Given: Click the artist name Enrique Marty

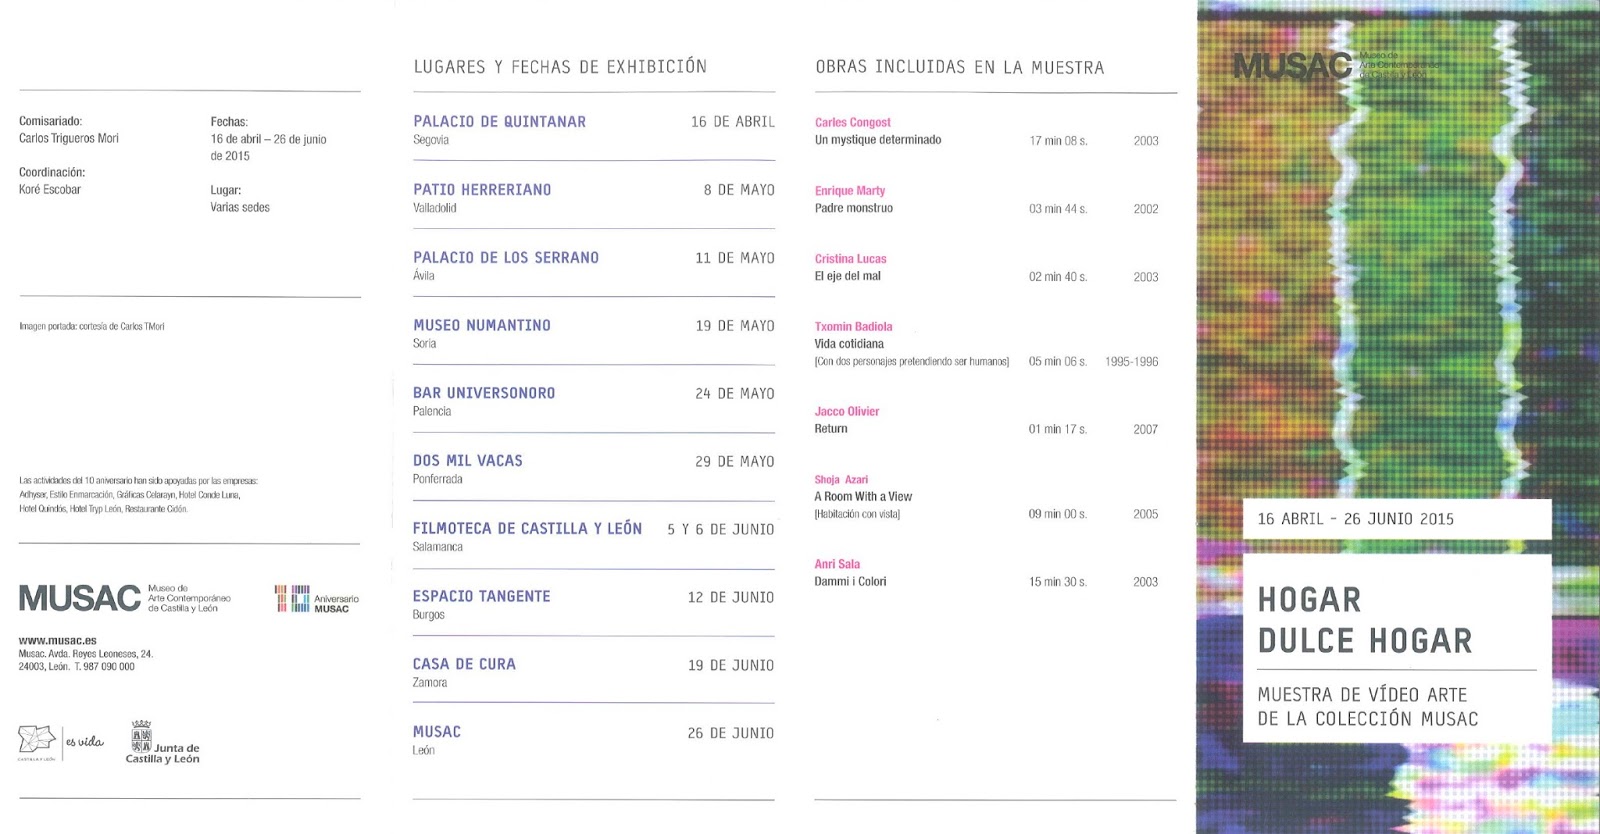Looking at the screenshot, I should (849, 190).
